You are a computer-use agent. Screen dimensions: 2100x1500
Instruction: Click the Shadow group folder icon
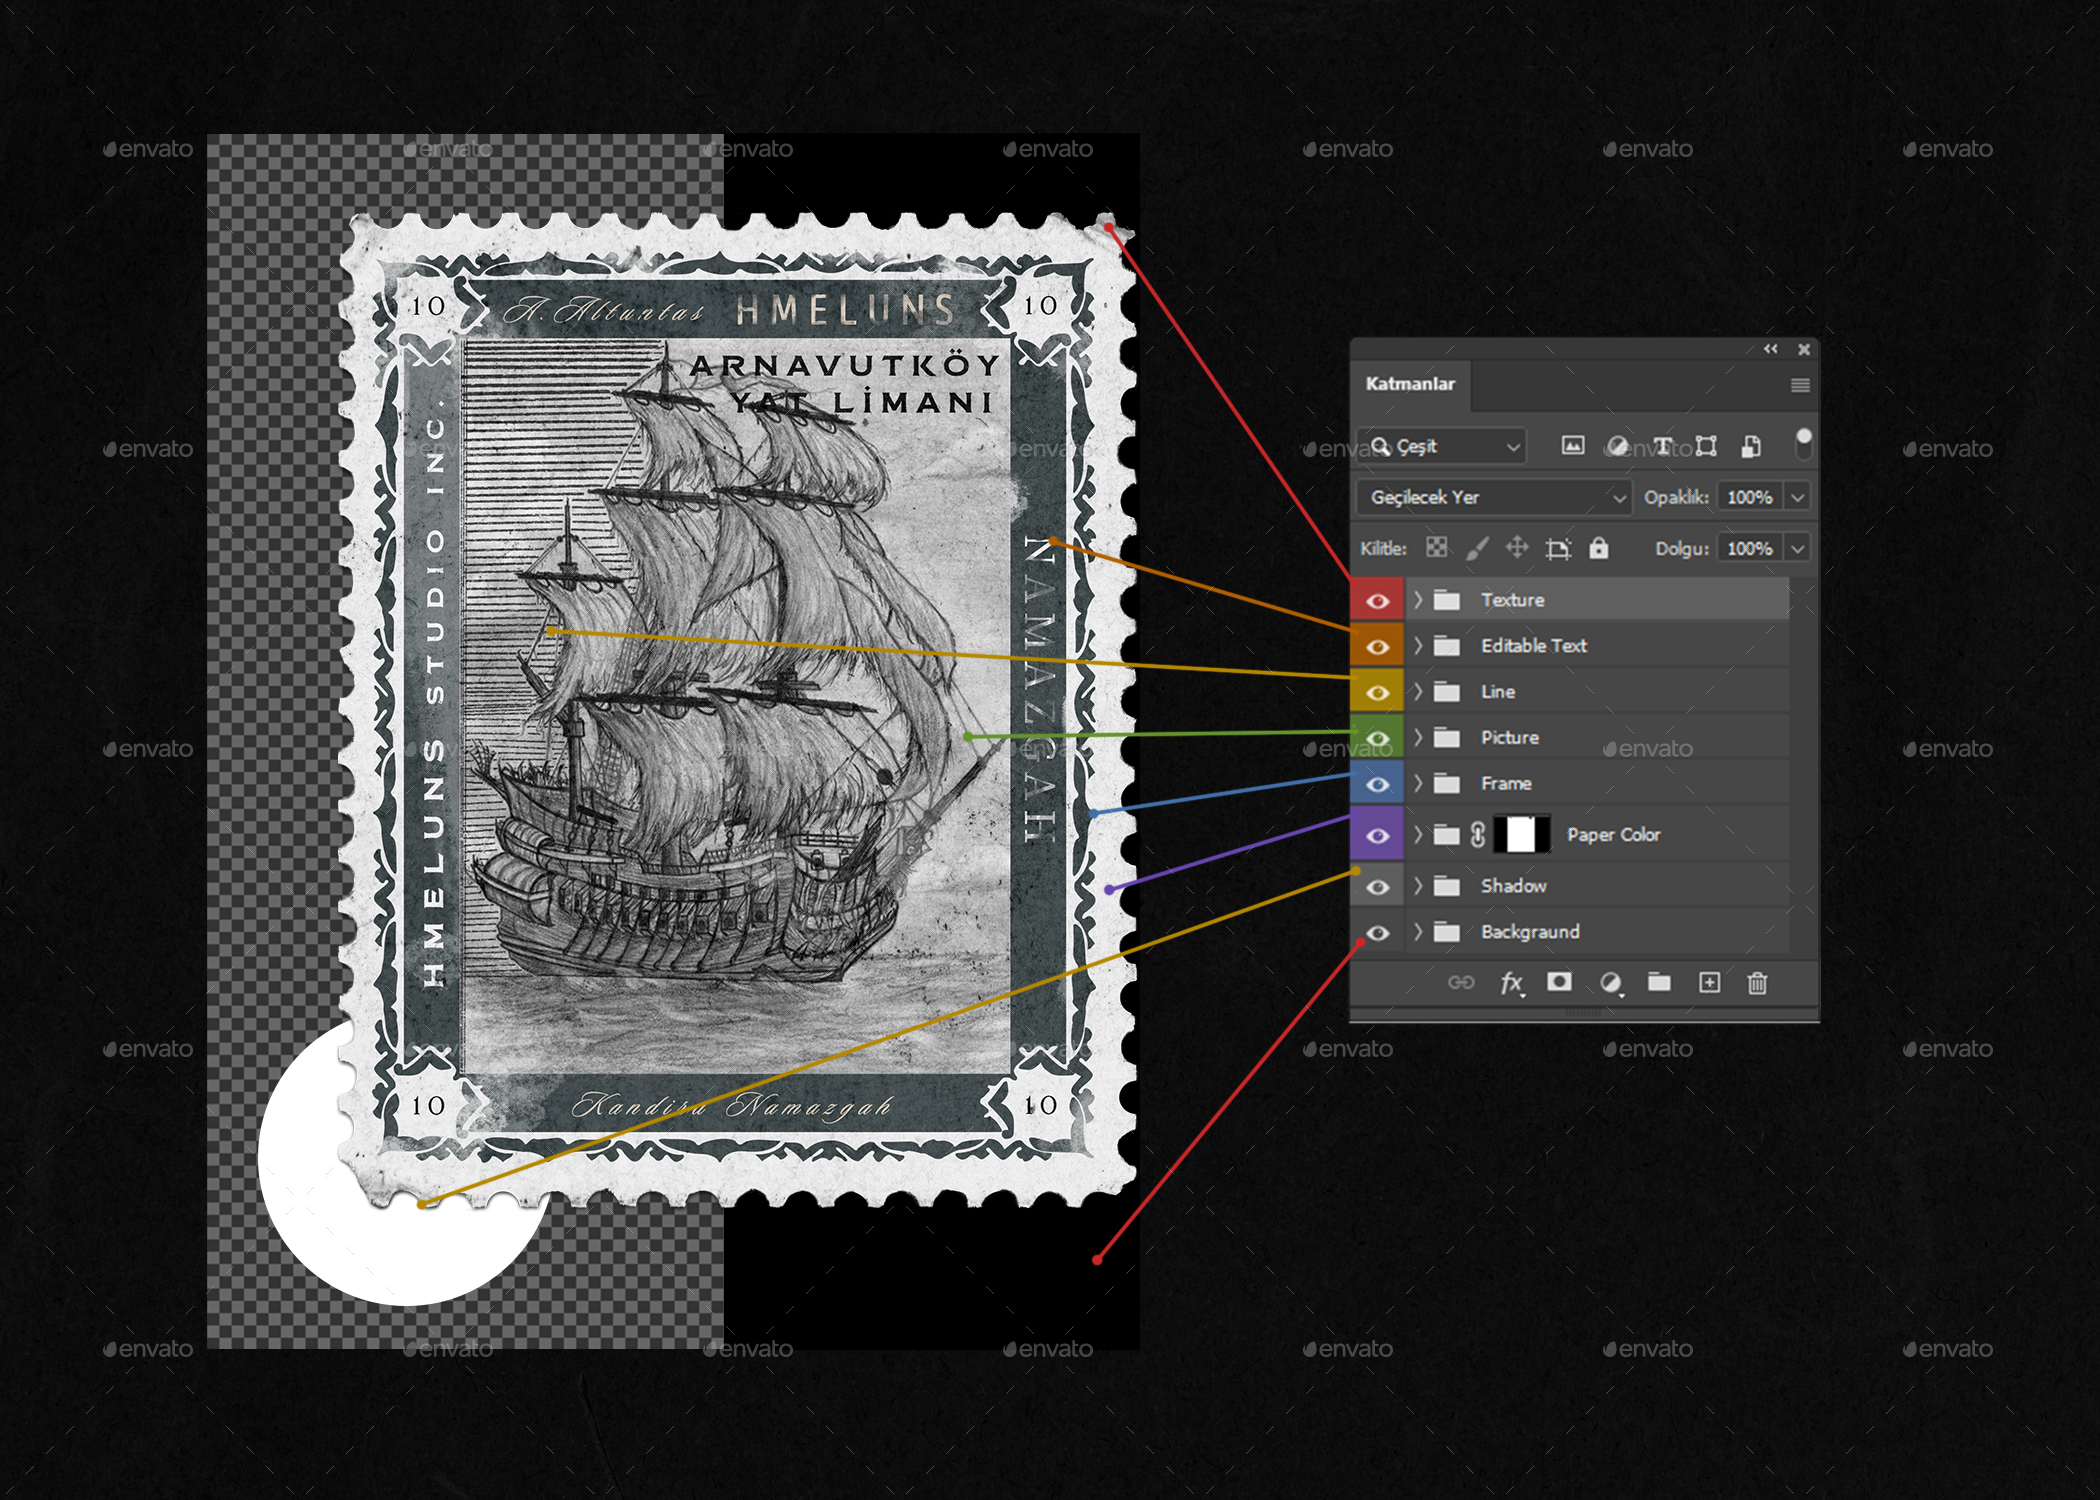click(1447, 886)
